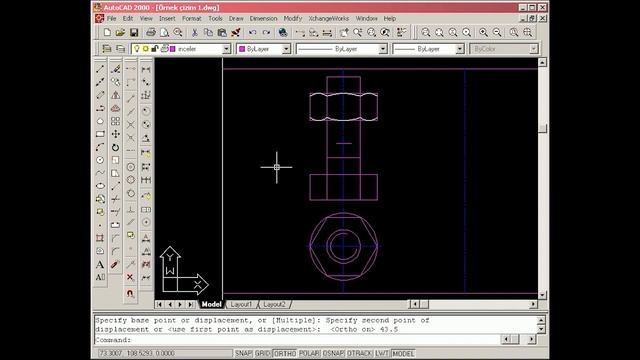Click next-tab arrow beside Model tab
This screenshot has height=360, width=640.
(x=180, y=304)
